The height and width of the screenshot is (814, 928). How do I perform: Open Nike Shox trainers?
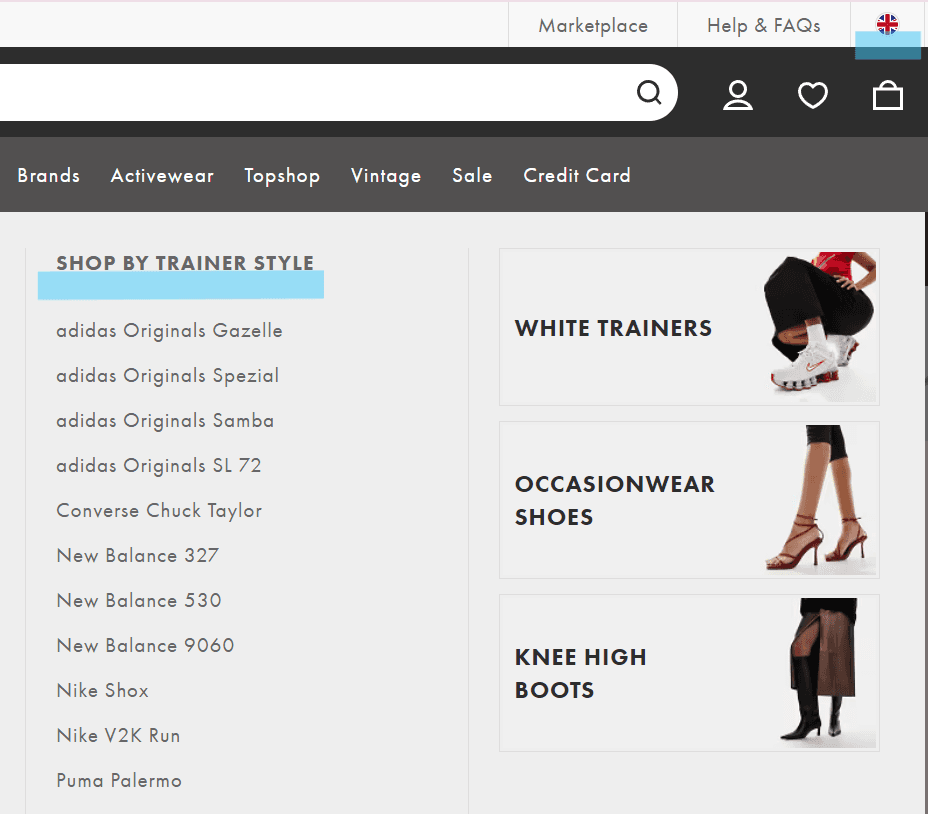pyautogui.click(x=102, y=690)
